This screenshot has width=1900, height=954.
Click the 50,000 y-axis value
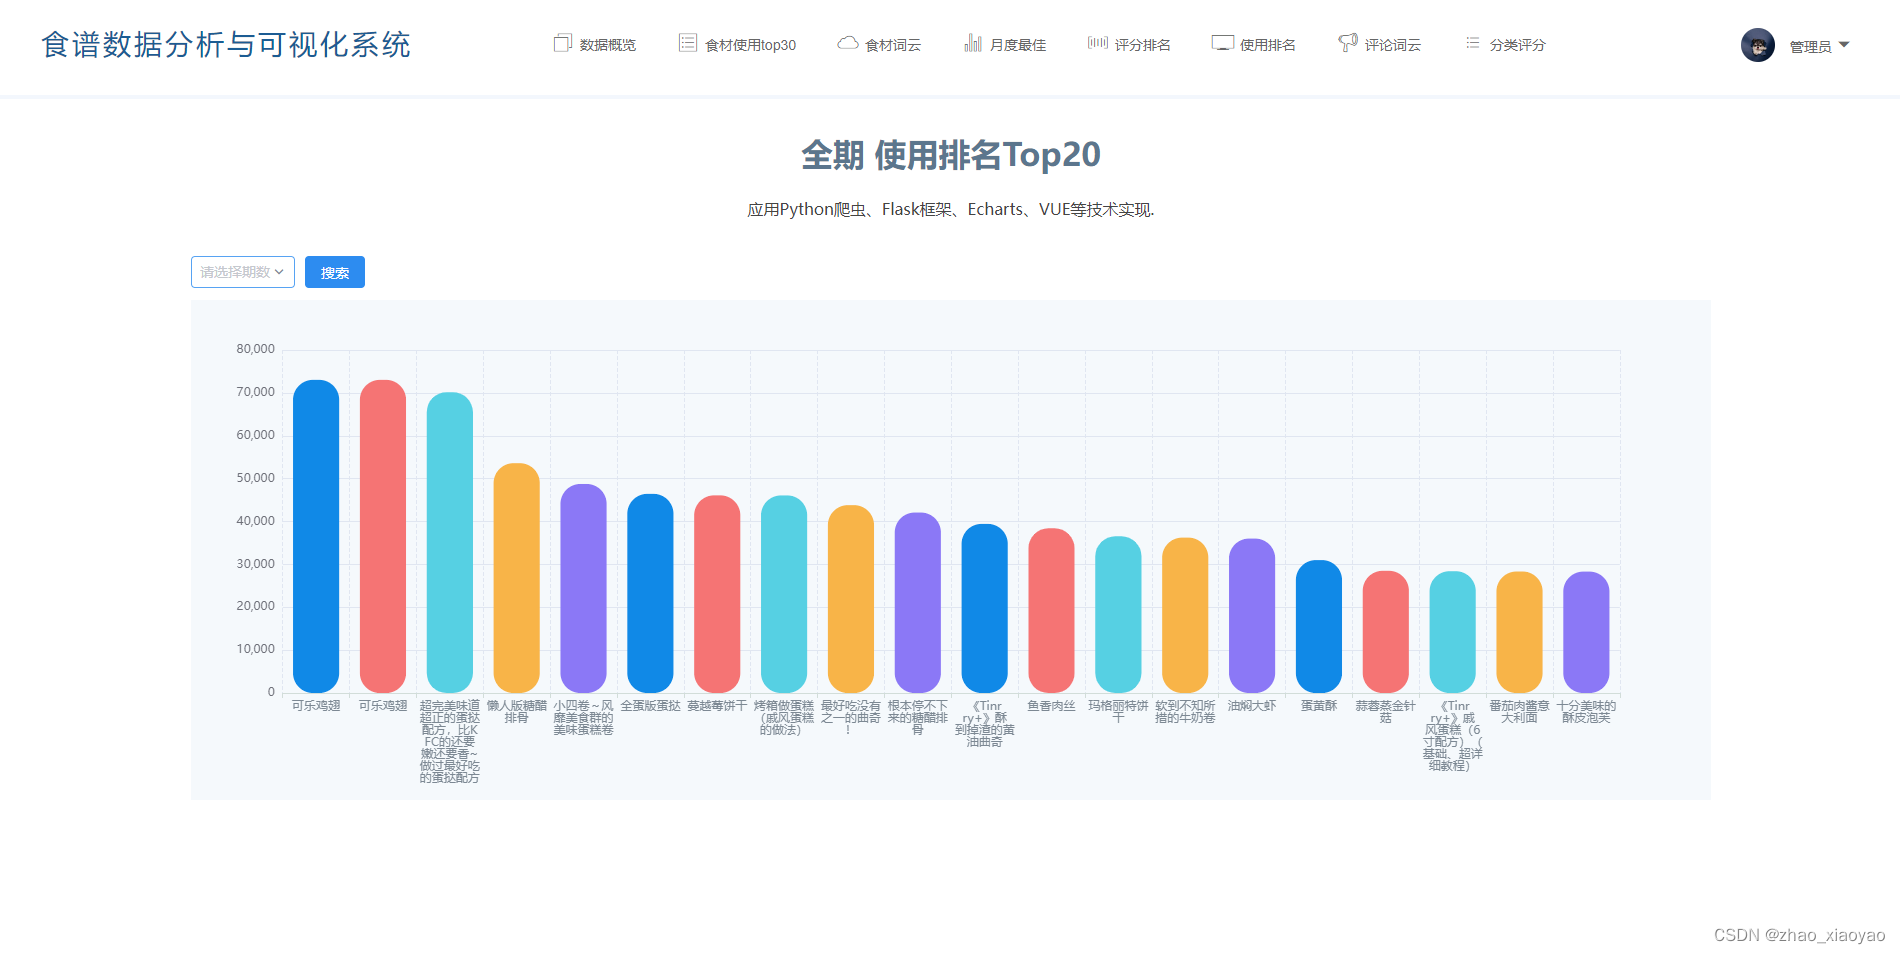click(255, 478)
